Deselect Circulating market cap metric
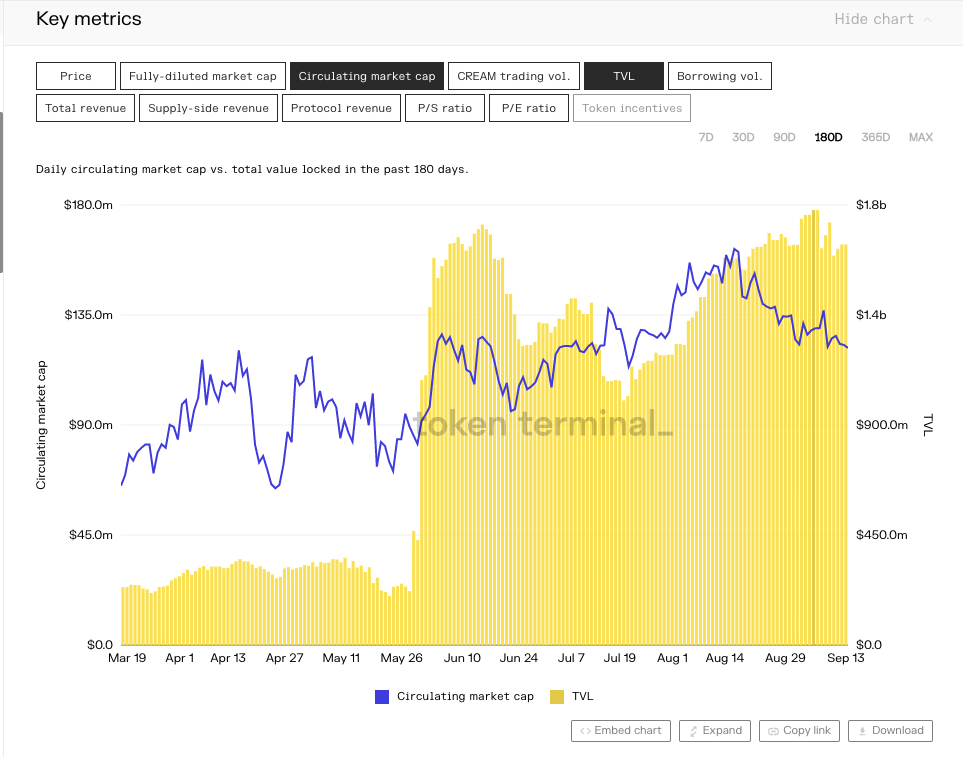Viewport: 963px width, 757px height. pyautogui.click(x=367, y=76)
